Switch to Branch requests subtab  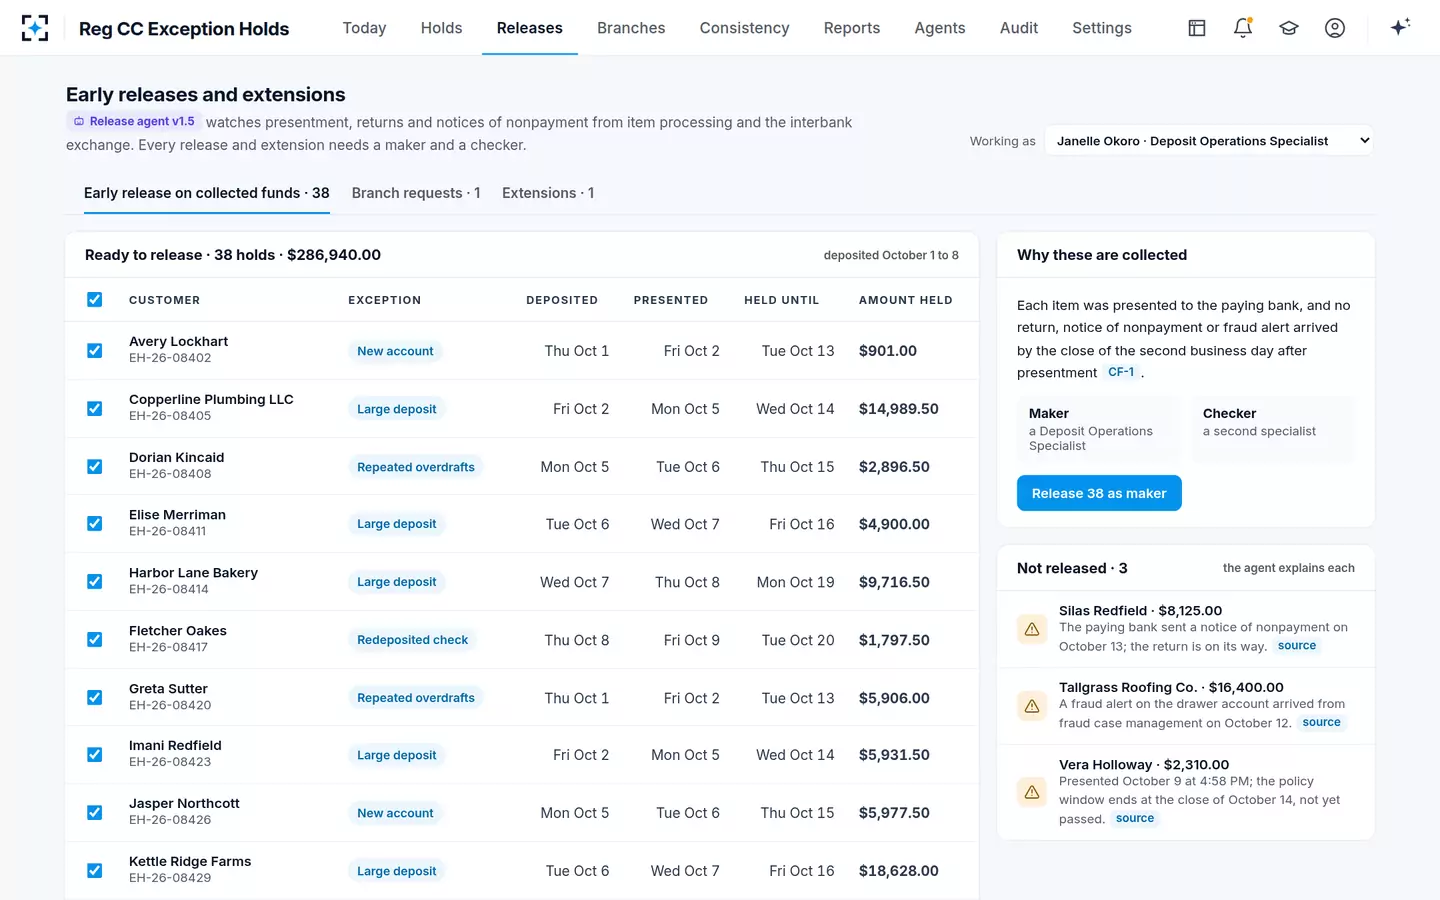[416, 193]
